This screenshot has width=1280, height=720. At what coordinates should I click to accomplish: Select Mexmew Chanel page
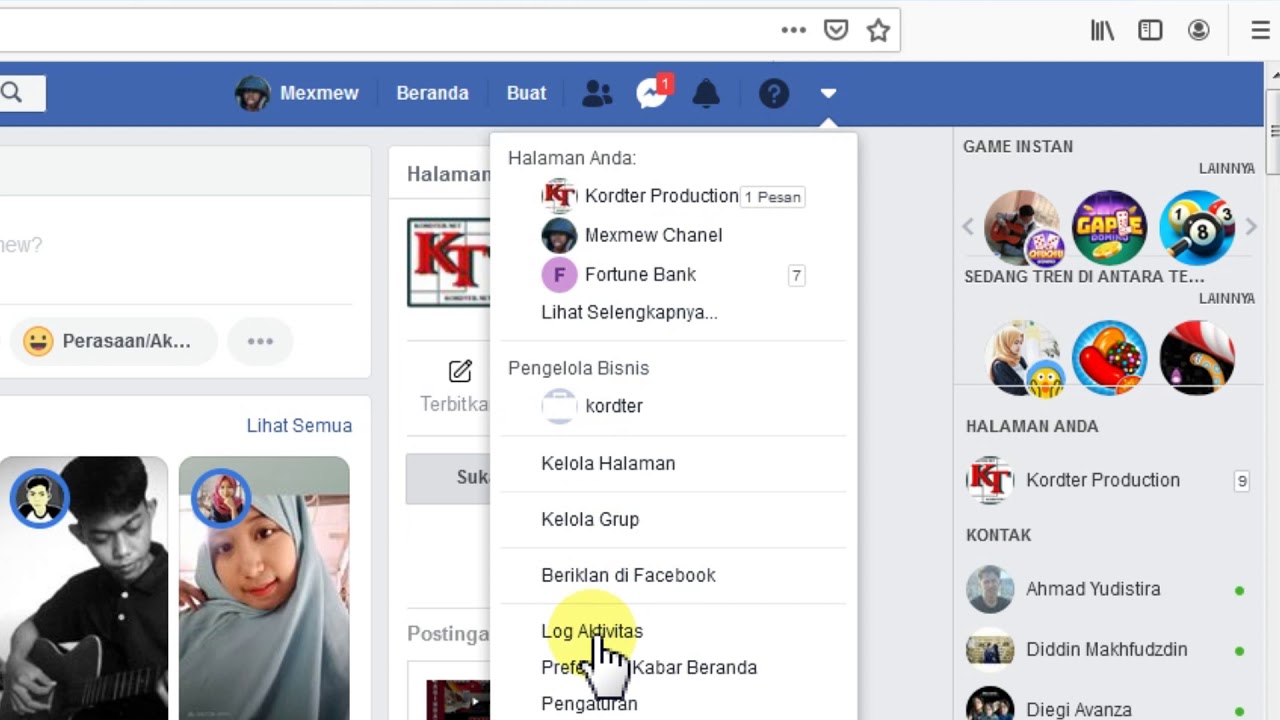632,235
